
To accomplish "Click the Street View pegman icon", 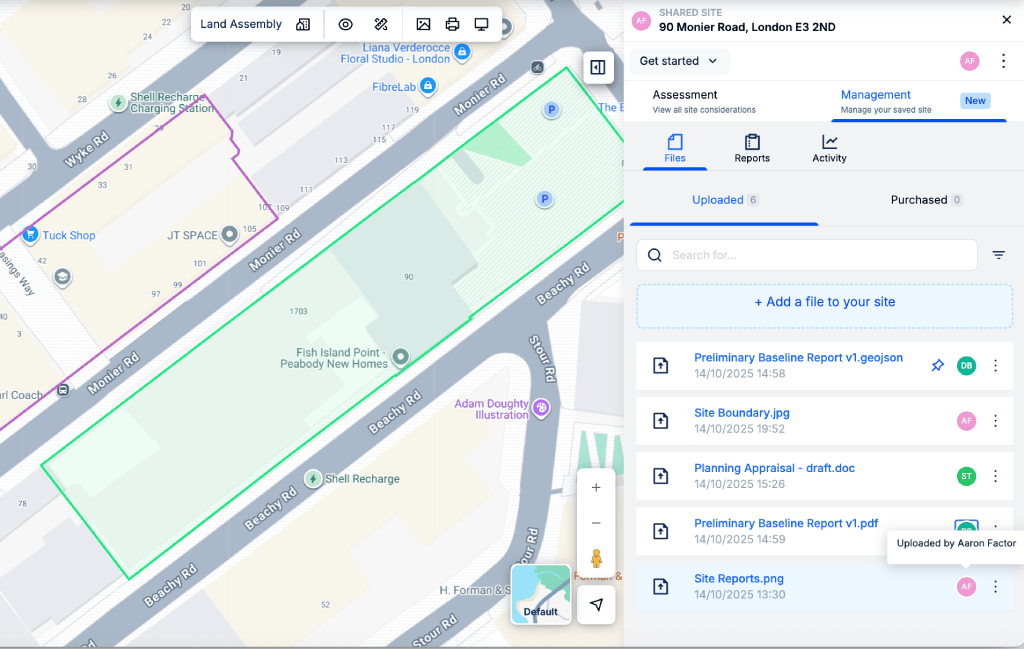I will pyautogui.click(x=596, y=558).
